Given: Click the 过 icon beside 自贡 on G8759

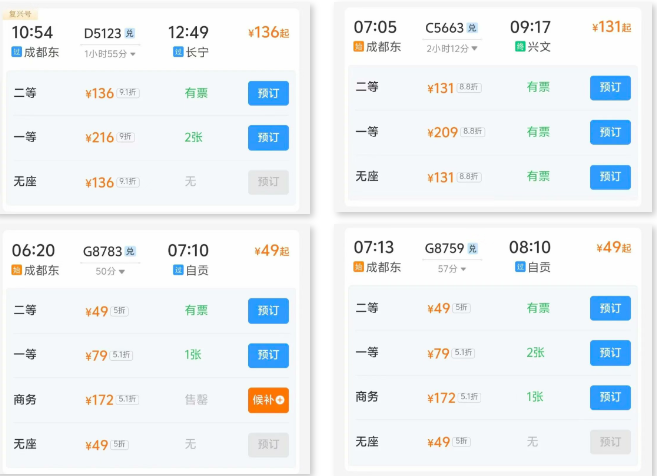Looking at the screenshot, I should 520,267.
